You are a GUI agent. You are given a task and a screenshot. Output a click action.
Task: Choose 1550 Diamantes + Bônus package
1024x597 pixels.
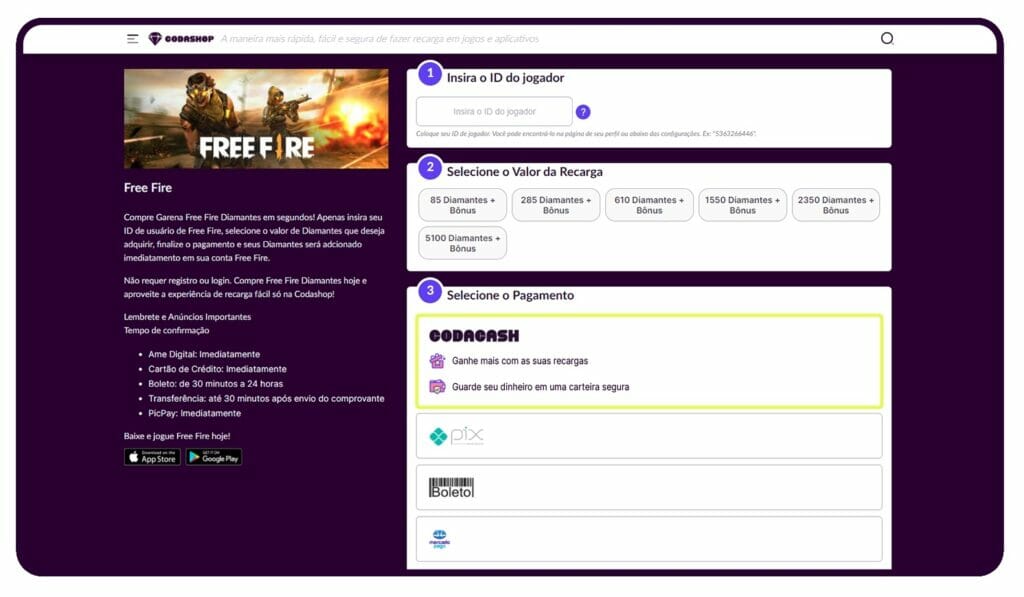pyautogui.click(x=742, y=205)
